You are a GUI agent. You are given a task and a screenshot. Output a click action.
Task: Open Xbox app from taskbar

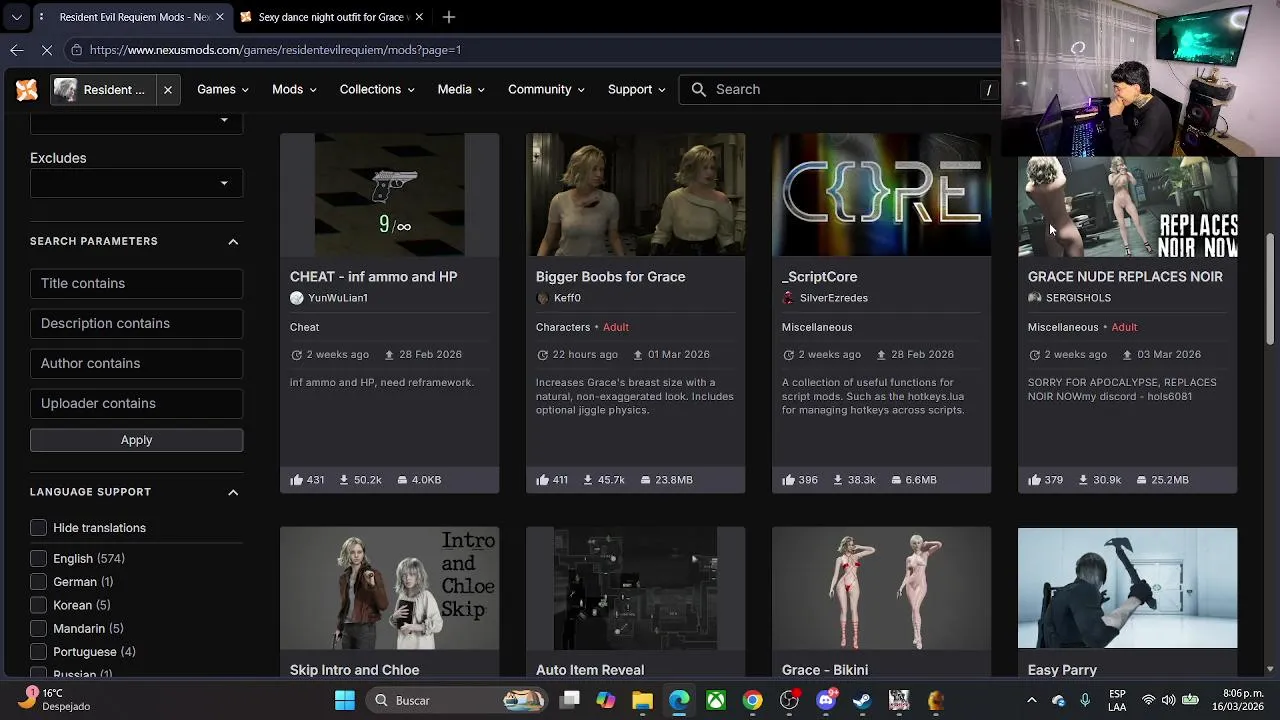tap(716, 700)
